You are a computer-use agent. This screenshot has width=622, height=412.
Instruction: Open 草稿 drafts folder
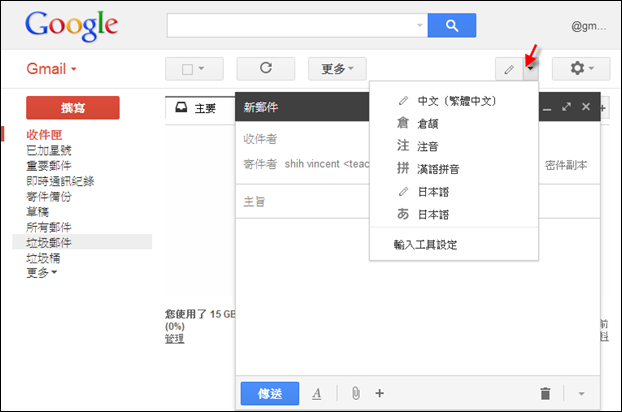click(x=37, y=212)
